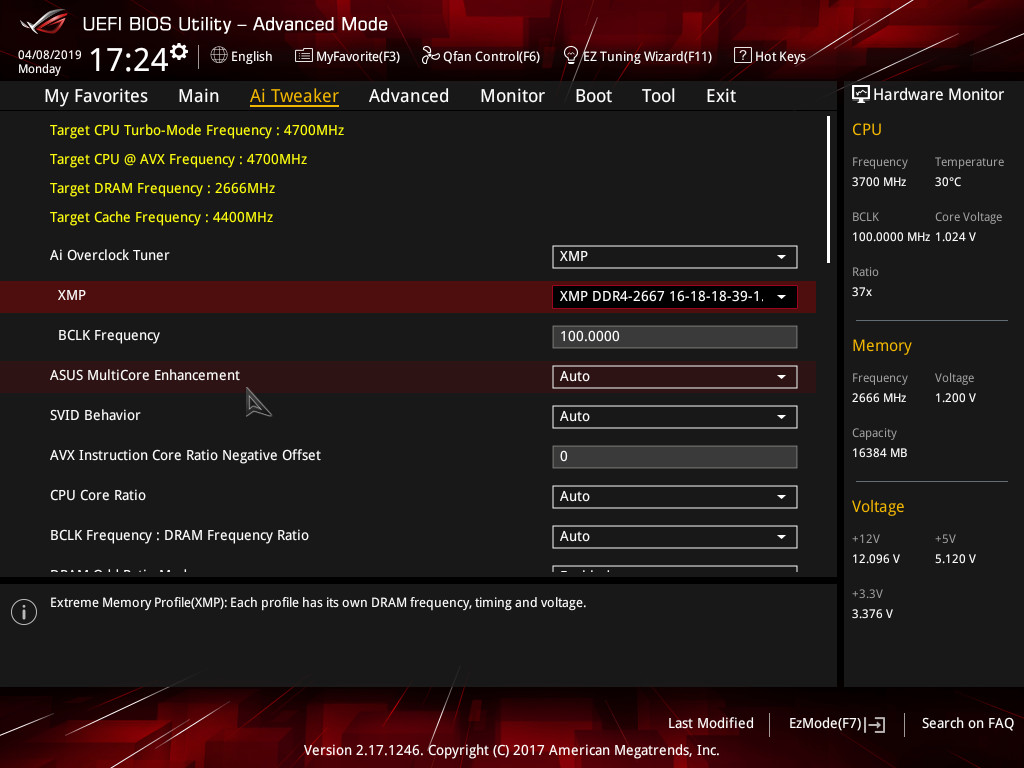Switch to the Main tab
Screen dimensions: 1024x768
click(x=199, y=96)
